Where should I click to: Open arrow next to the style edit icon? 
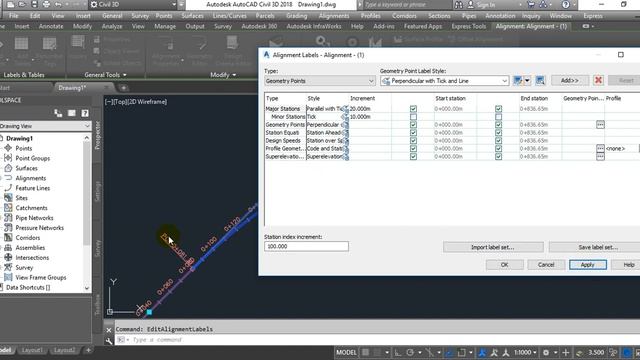coord(527,80)
